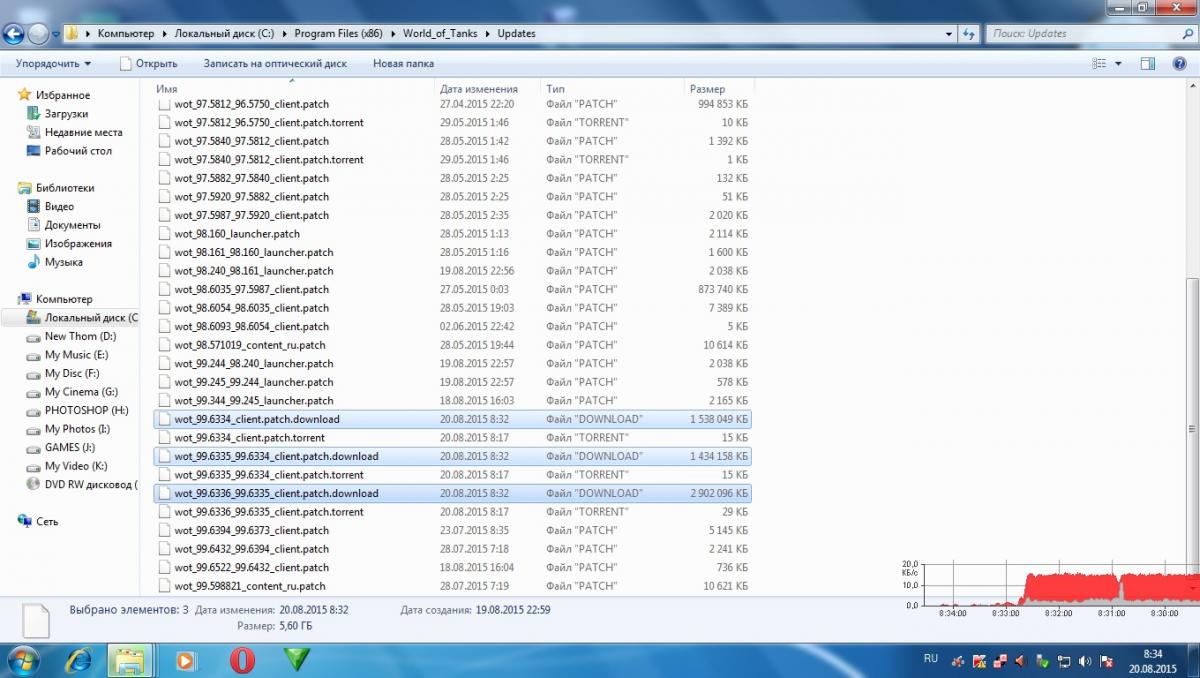Viewport: 1200px width, 678px height.
Task: Open the Explorer help question mark icon
Action: click(1179, 63)
